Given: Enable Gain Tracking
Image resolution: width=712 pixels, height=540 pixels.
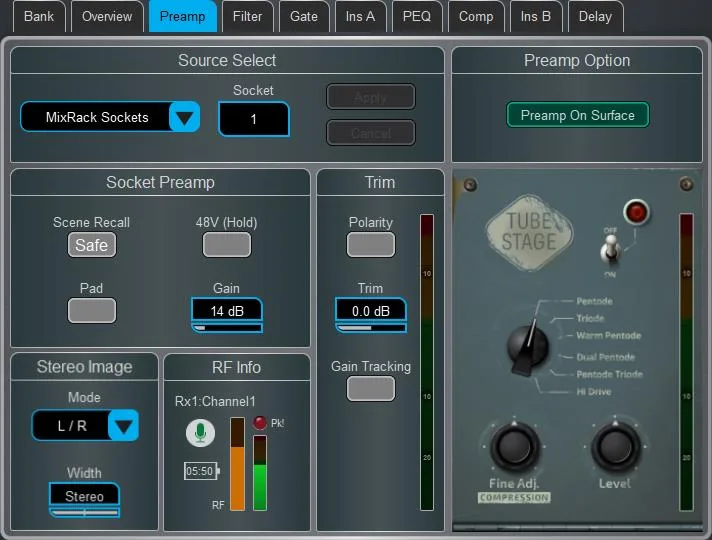Looking at the screenshot, I should (371, 389).
